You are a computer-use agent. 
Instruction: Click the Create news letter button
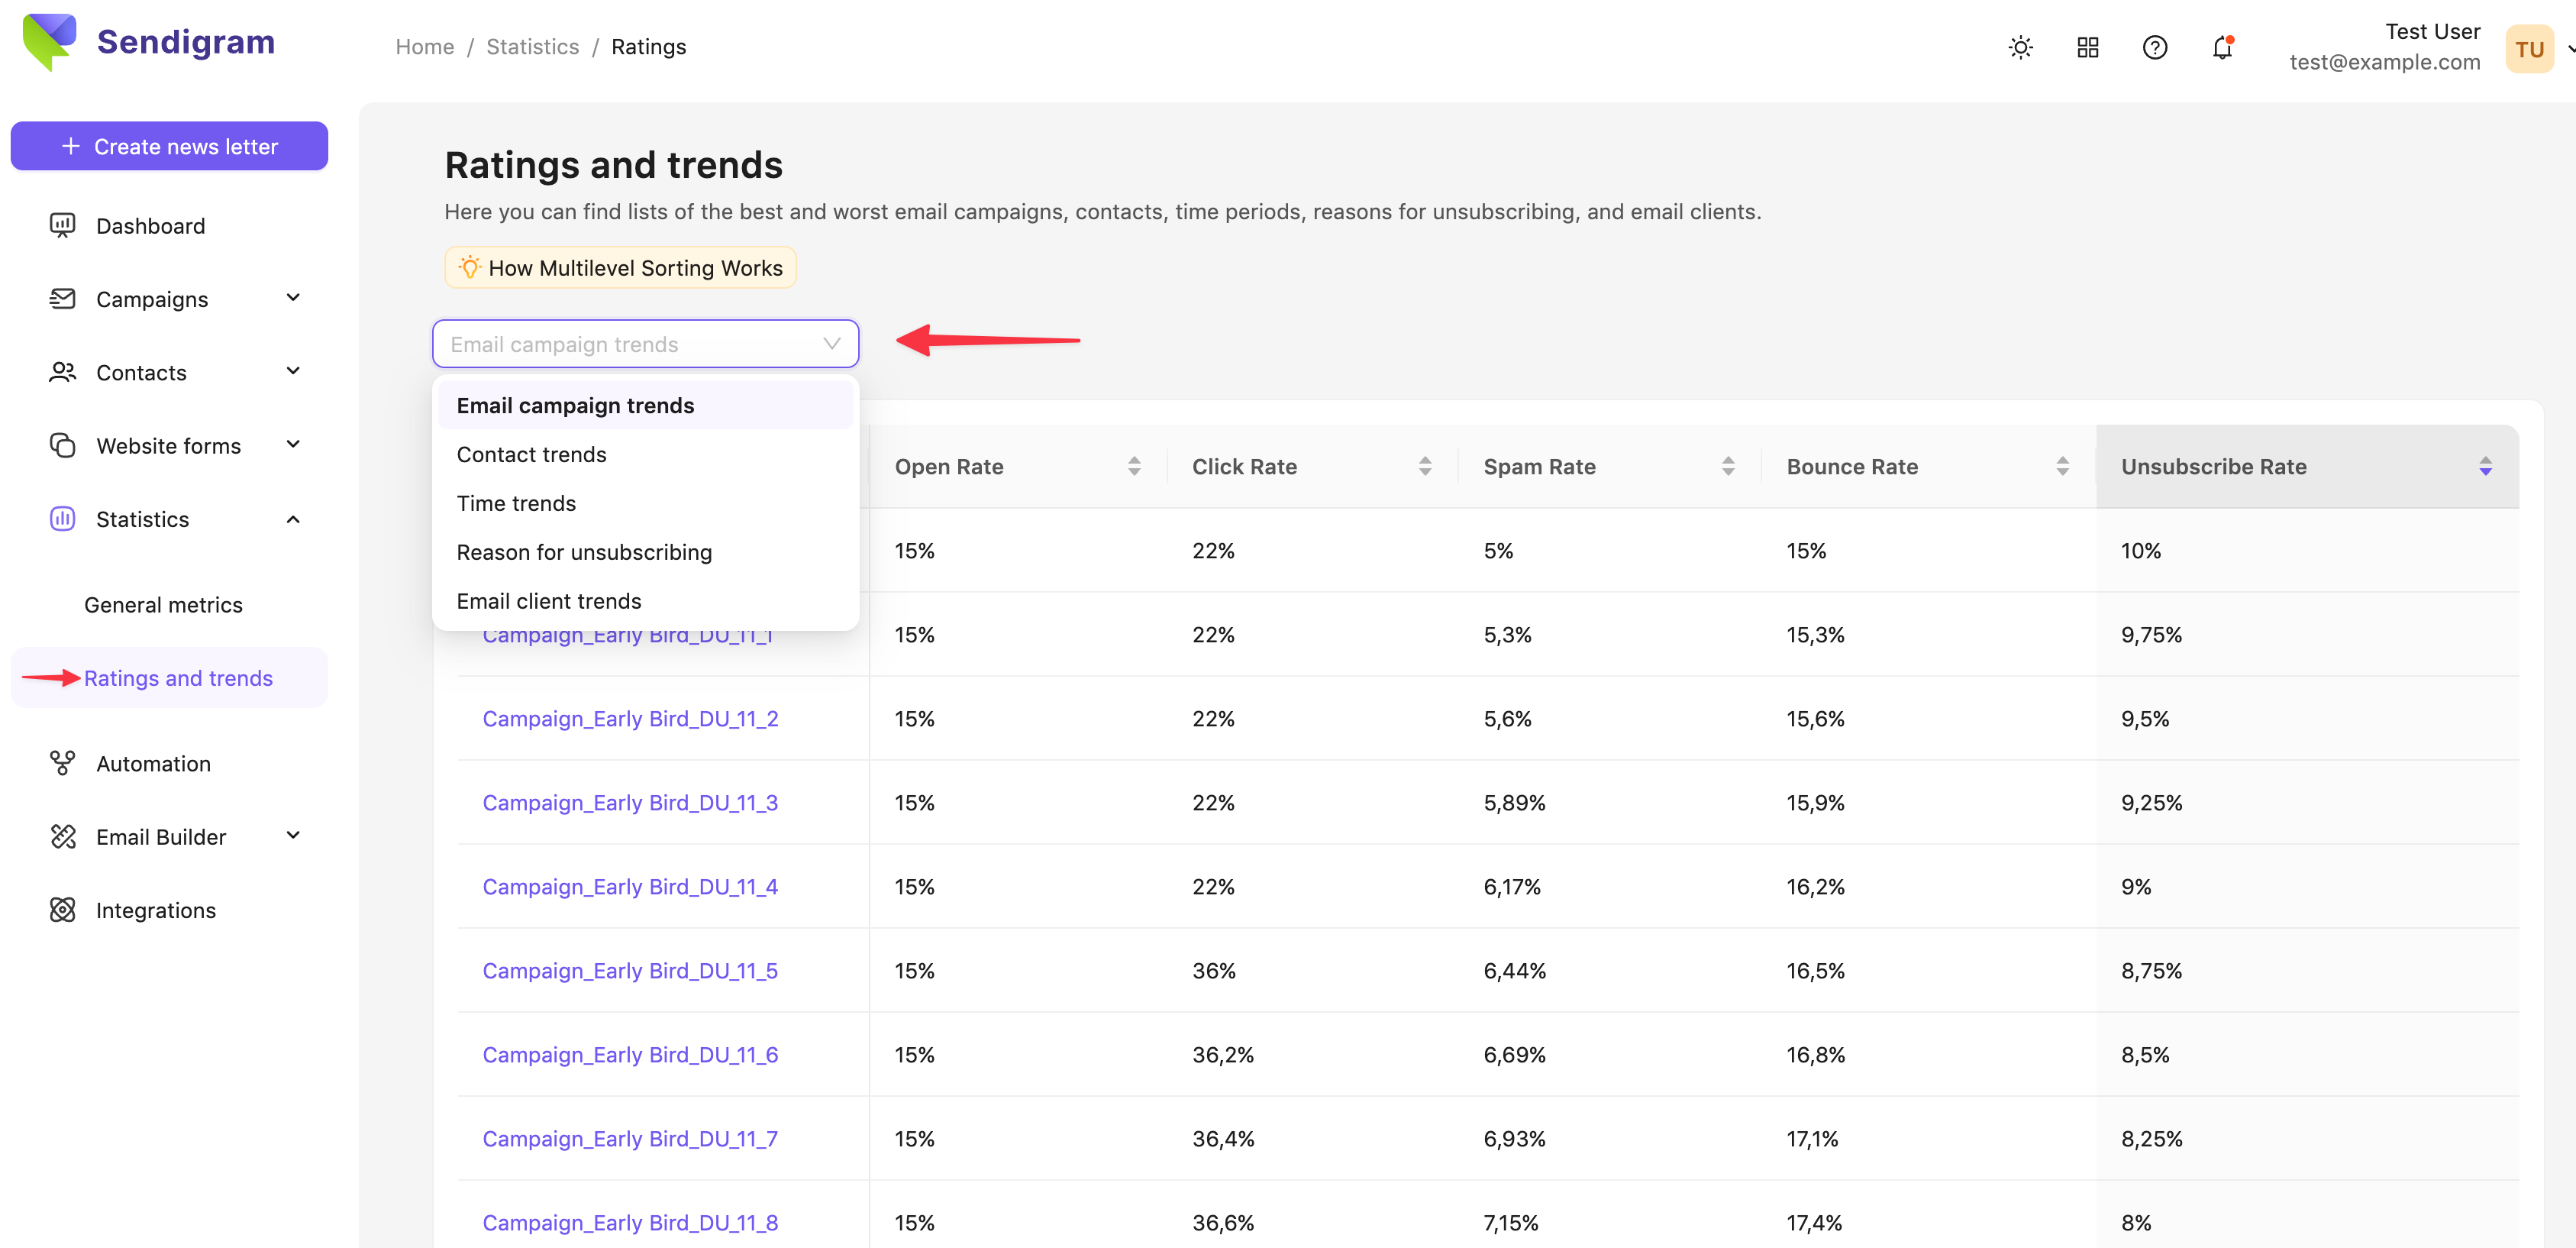pos(169,146)
